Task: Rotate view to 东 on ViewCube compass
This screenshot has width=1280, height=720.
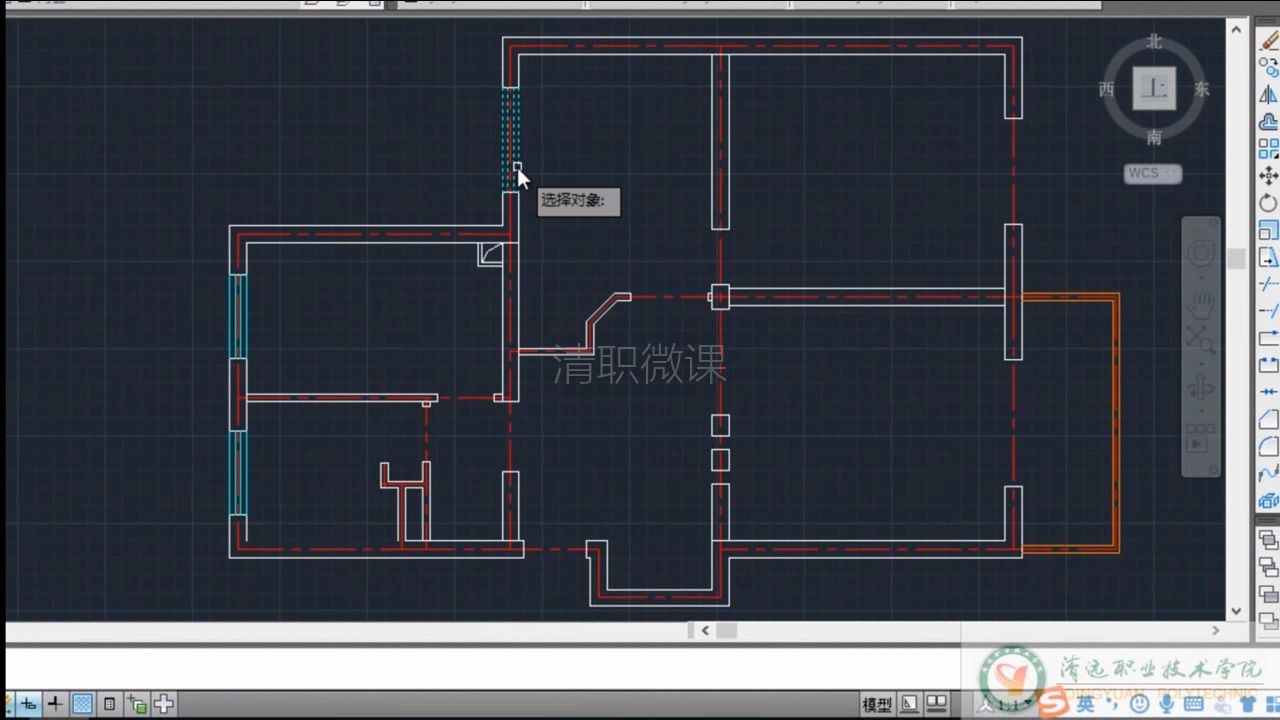Action: pos(1202,89)
